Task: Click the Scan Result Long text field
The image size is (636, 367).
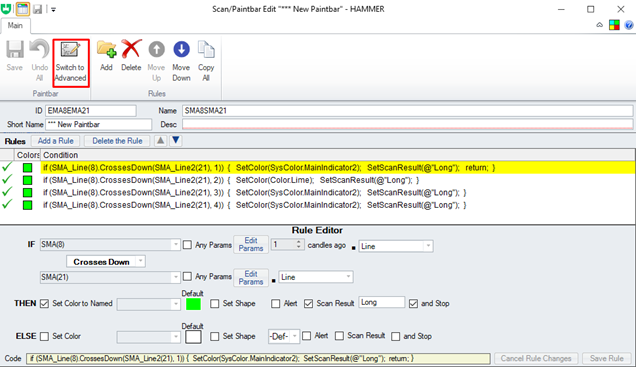Action: pyautogui.click(x=382, y=303)
